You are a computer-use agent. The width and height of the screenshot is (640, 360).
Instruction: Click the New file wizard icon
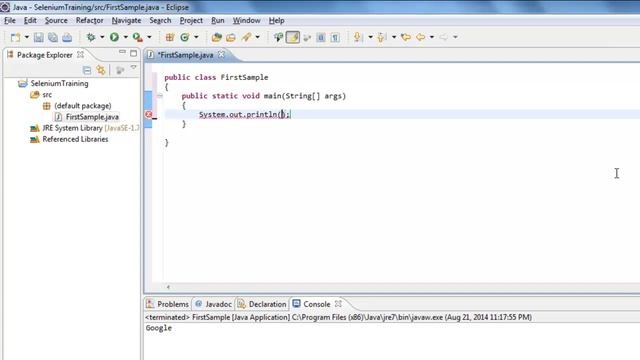[x=15, y=38]
